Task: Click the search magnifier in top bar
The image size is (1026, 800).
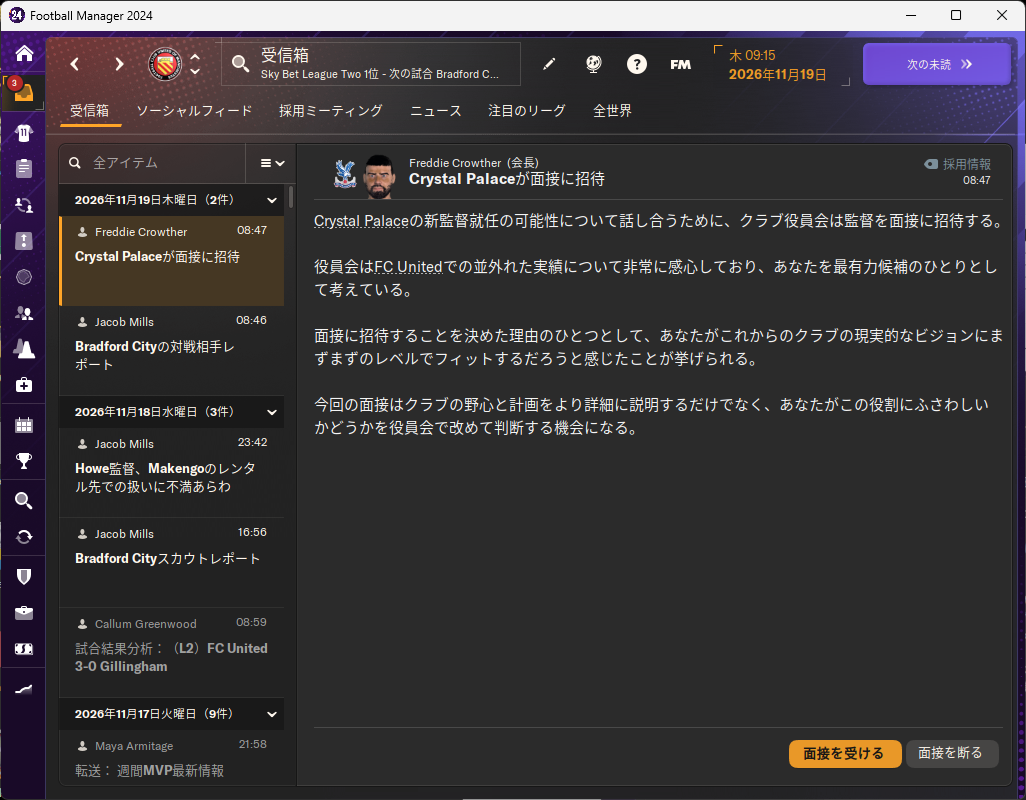Action: click(240, 64)
